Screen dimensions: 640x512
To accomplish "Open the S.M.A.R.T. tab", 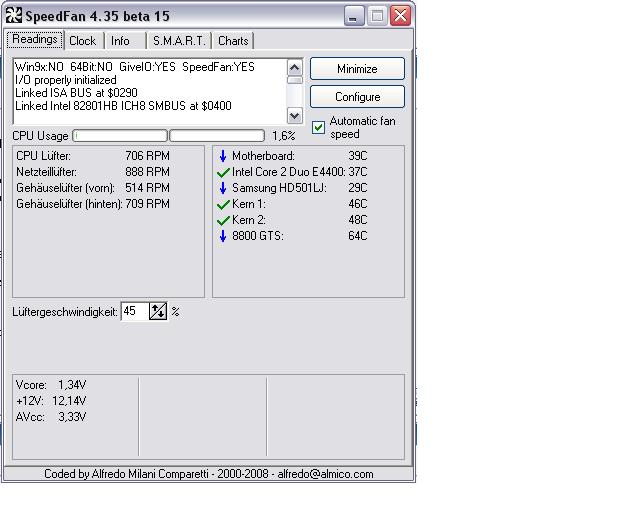I will click(x=179, y=41).
